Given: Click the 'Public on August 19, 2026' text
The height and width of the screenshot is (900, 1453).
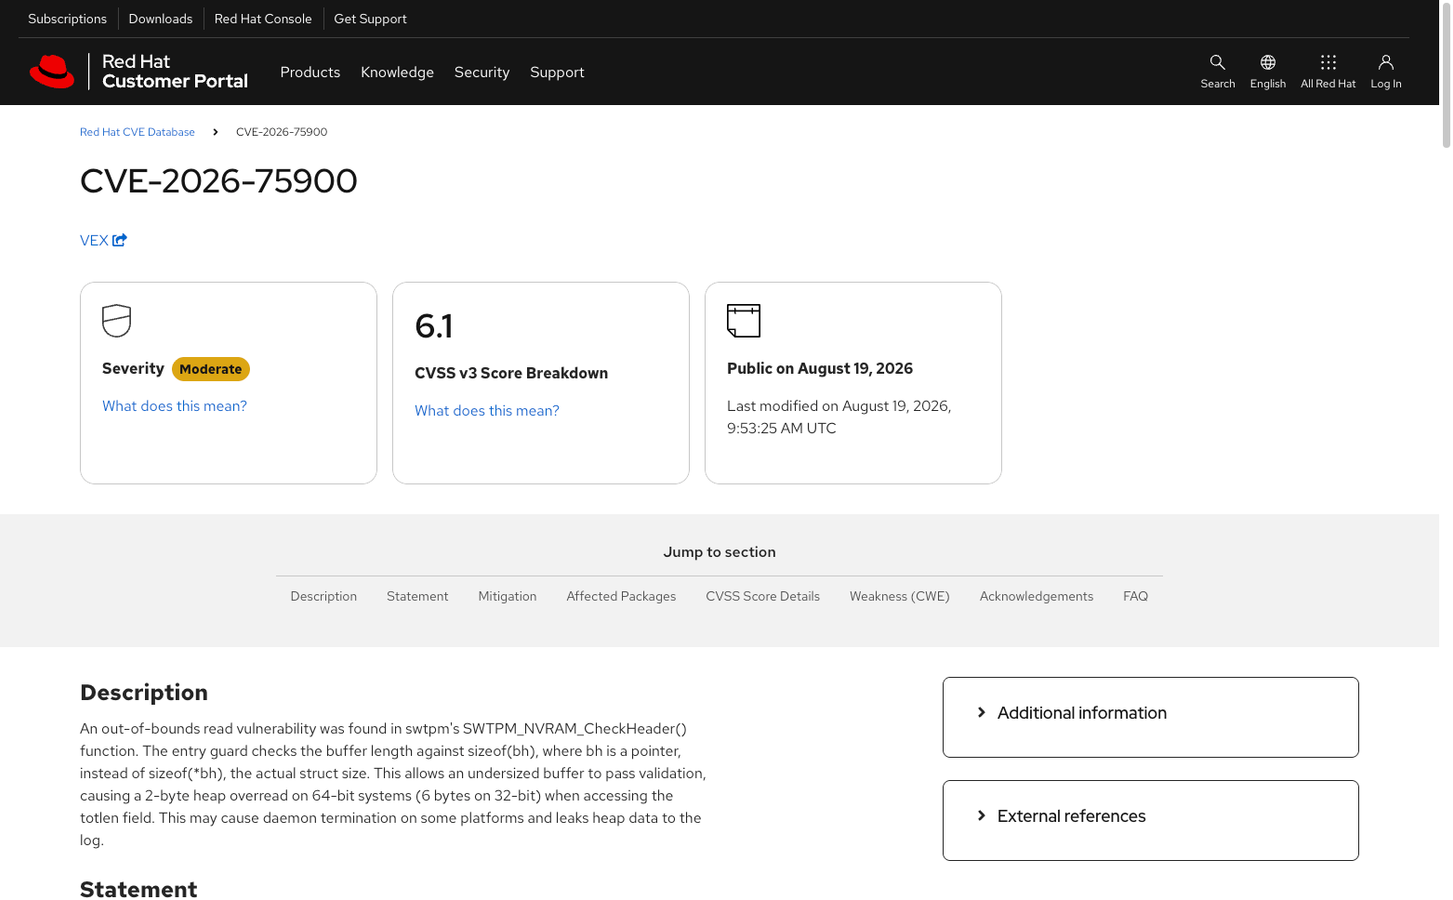Looking at the screenshot, I should [820, 368].
